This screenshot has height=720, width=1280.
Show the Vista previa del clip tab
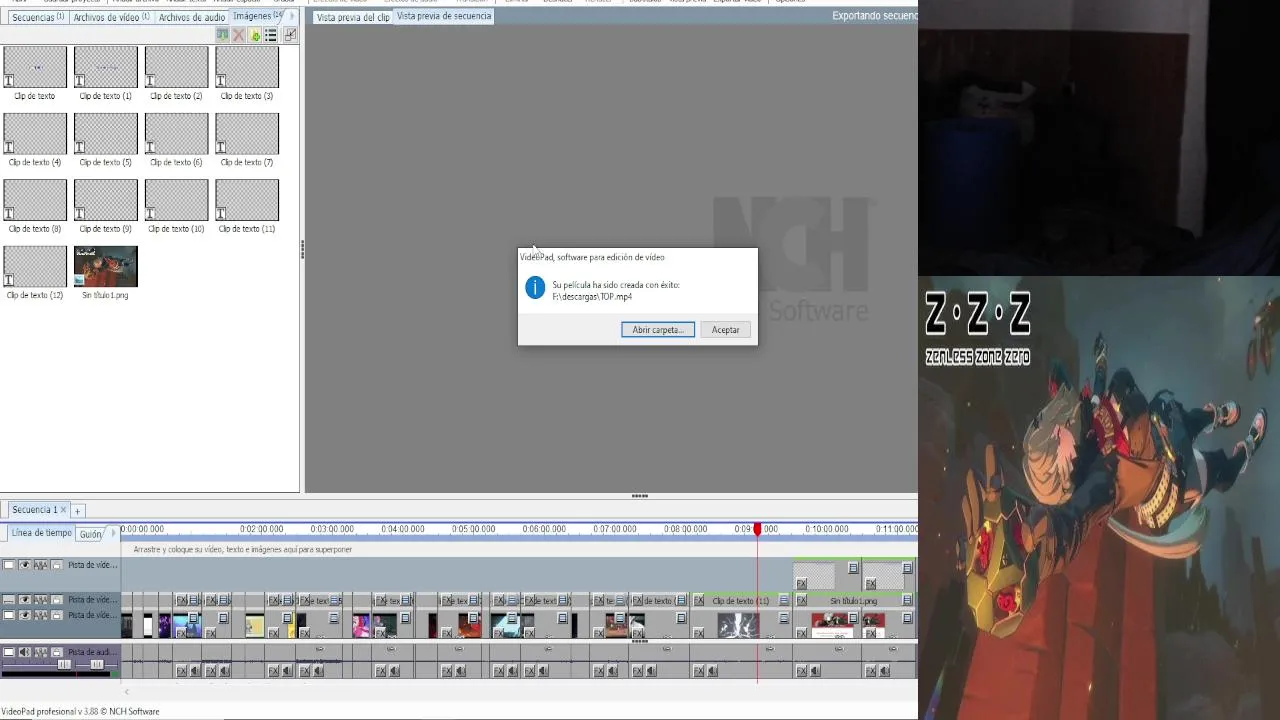coord(353,17)
